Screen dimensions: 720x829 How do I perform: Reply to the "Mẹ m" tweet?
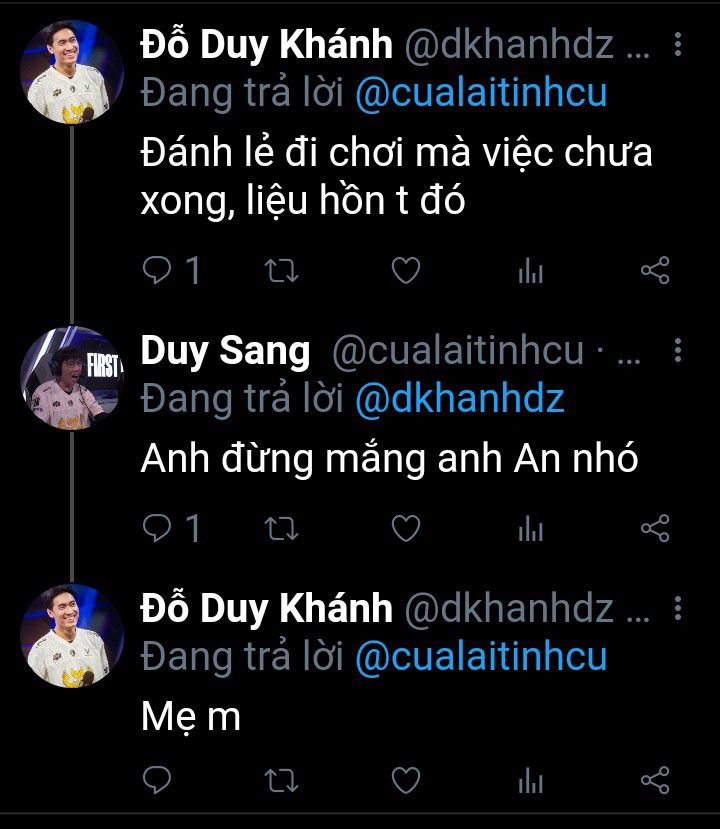point(158,779)
